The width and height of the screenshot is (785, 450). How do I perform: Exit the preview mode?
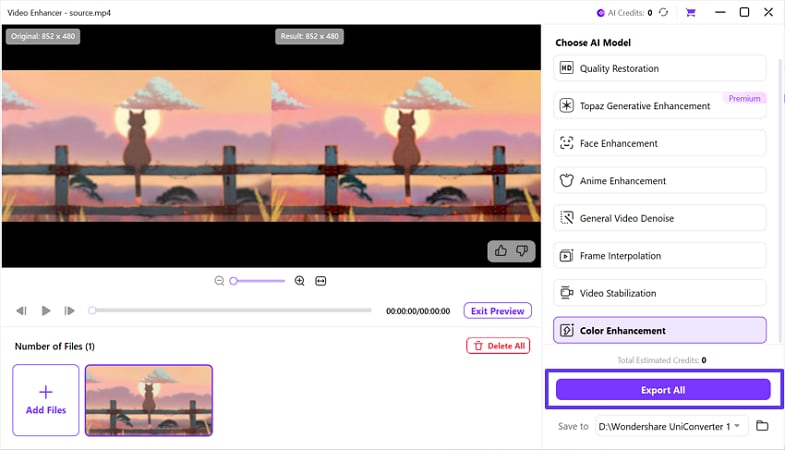coord(497,311)
